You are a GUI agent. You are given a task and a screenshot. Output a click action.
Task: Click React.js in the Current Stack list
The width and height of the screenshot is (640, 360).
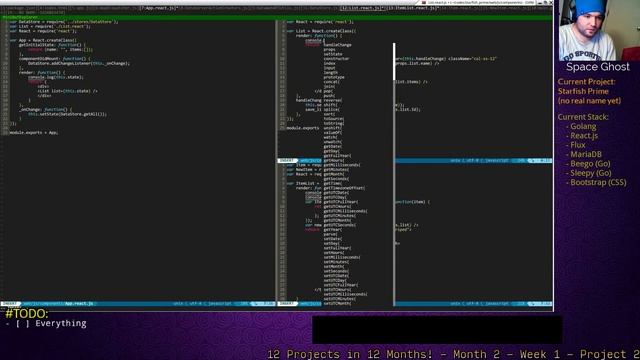(584, 136)
